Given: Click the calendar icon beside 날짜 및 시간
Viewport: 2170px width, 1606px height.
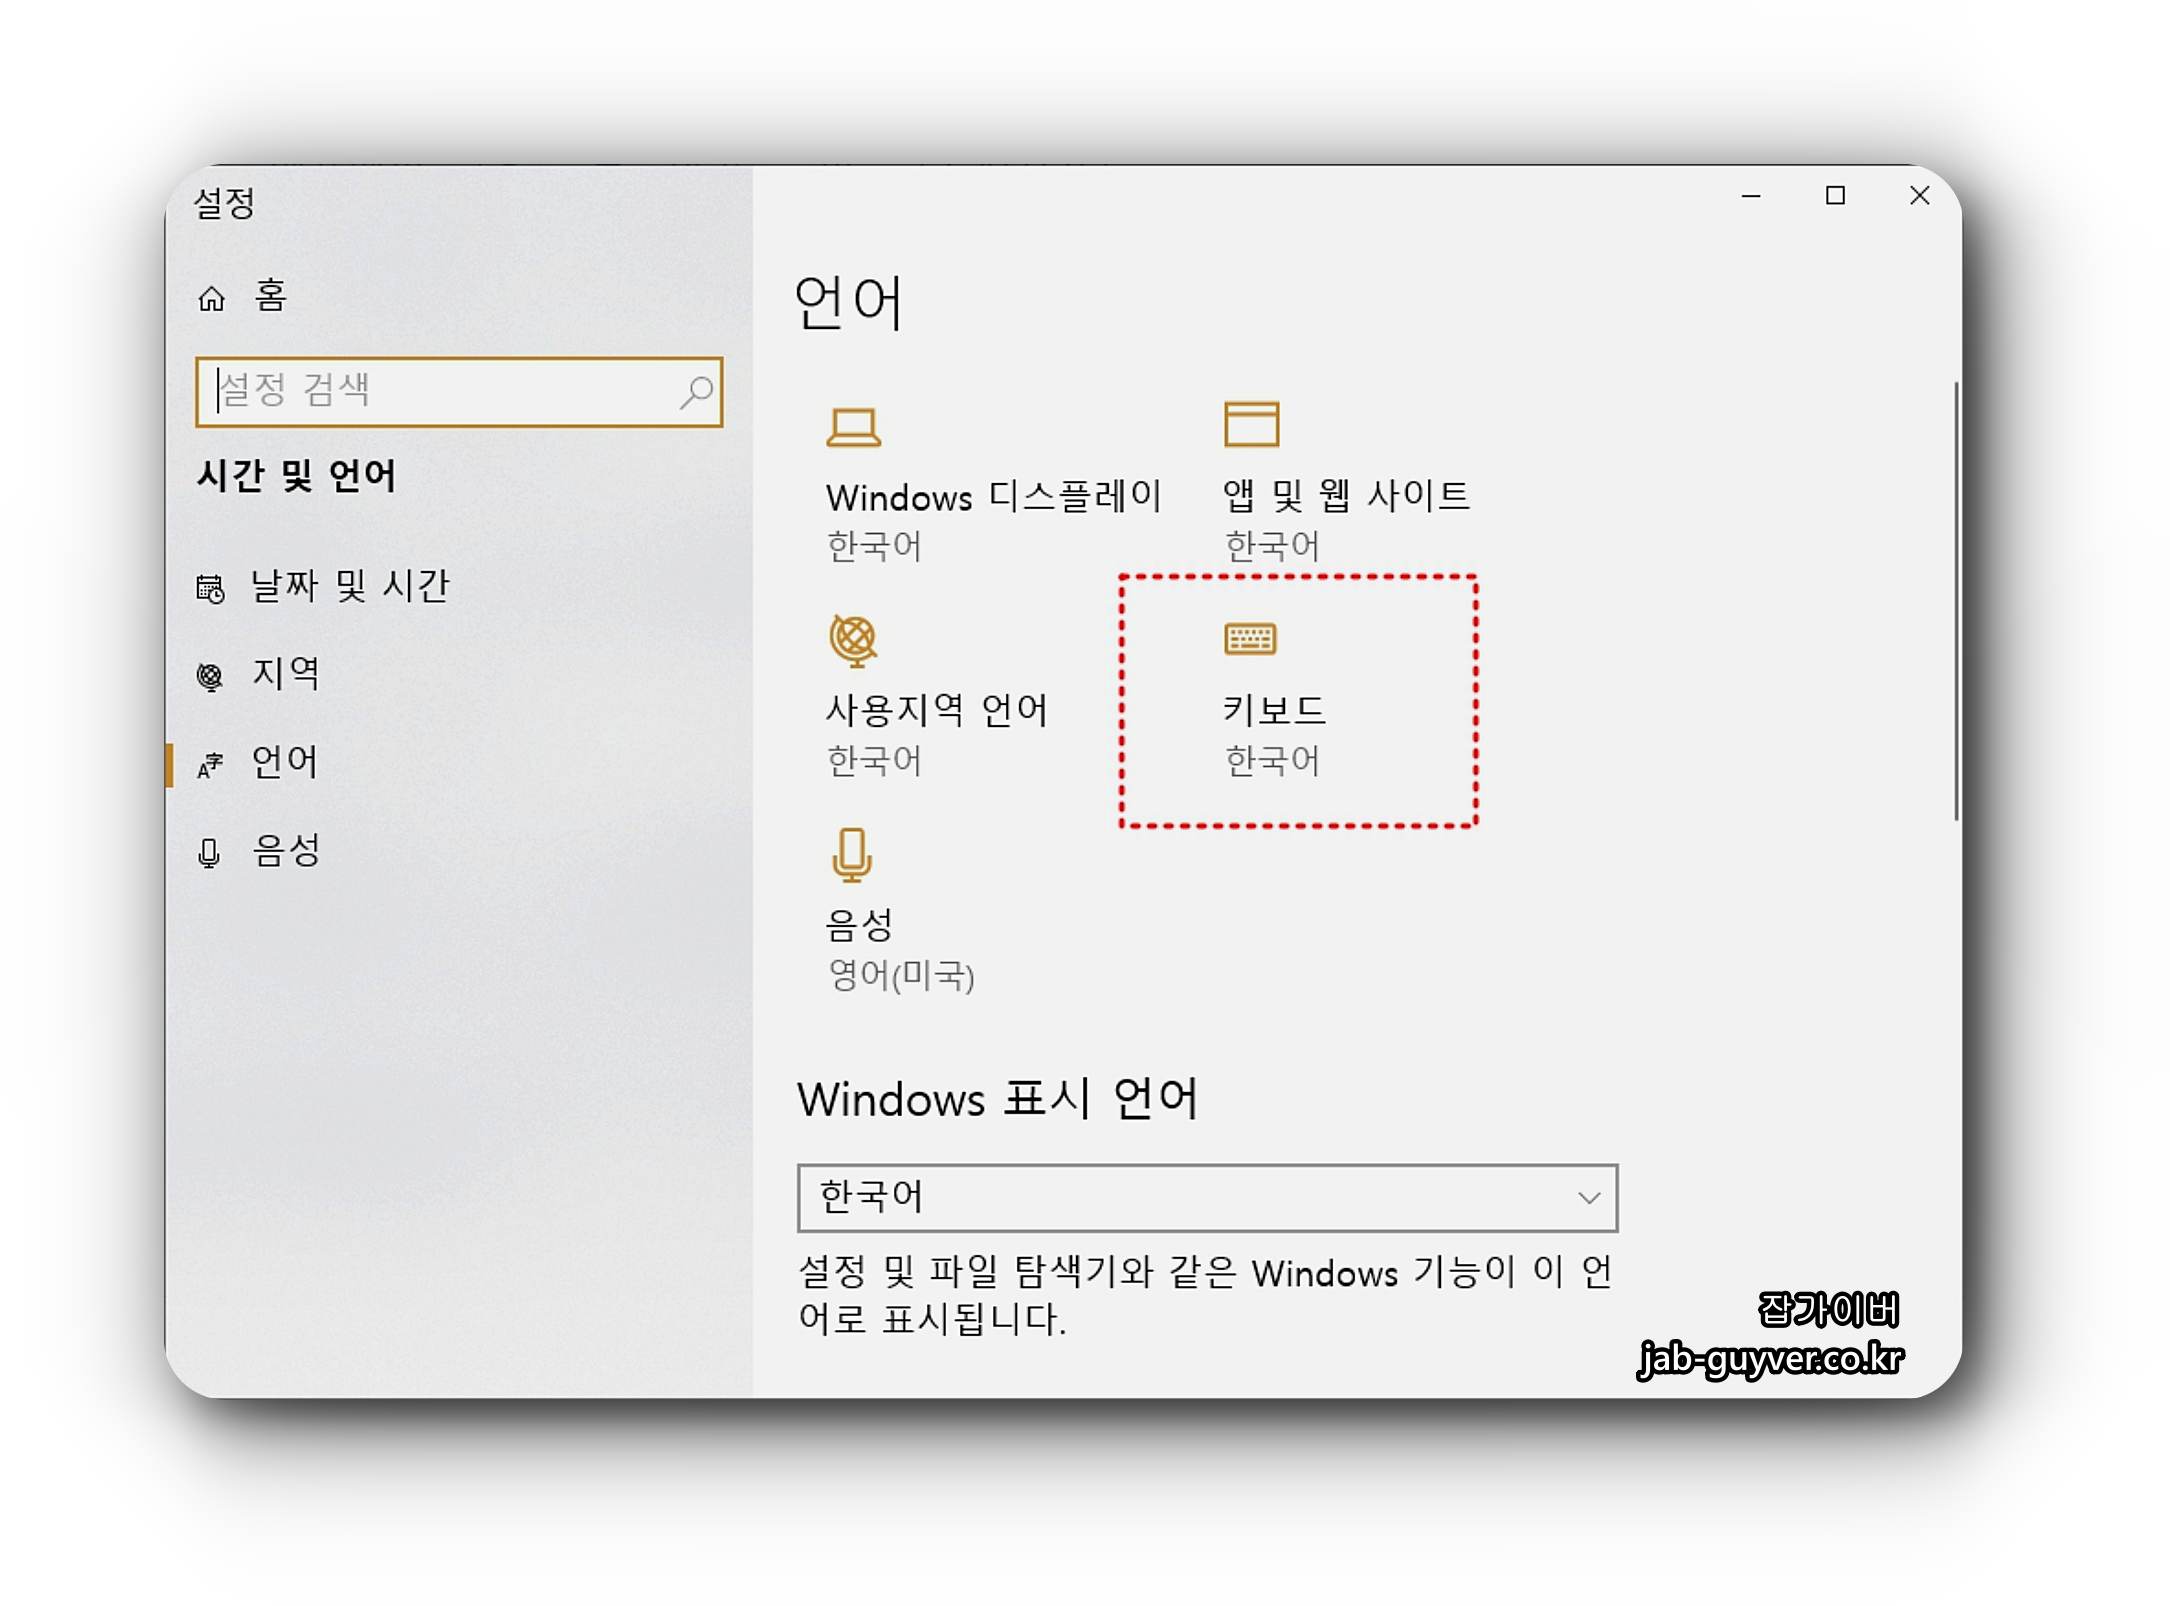Looking at the screenshot, I should coord(210,589).
